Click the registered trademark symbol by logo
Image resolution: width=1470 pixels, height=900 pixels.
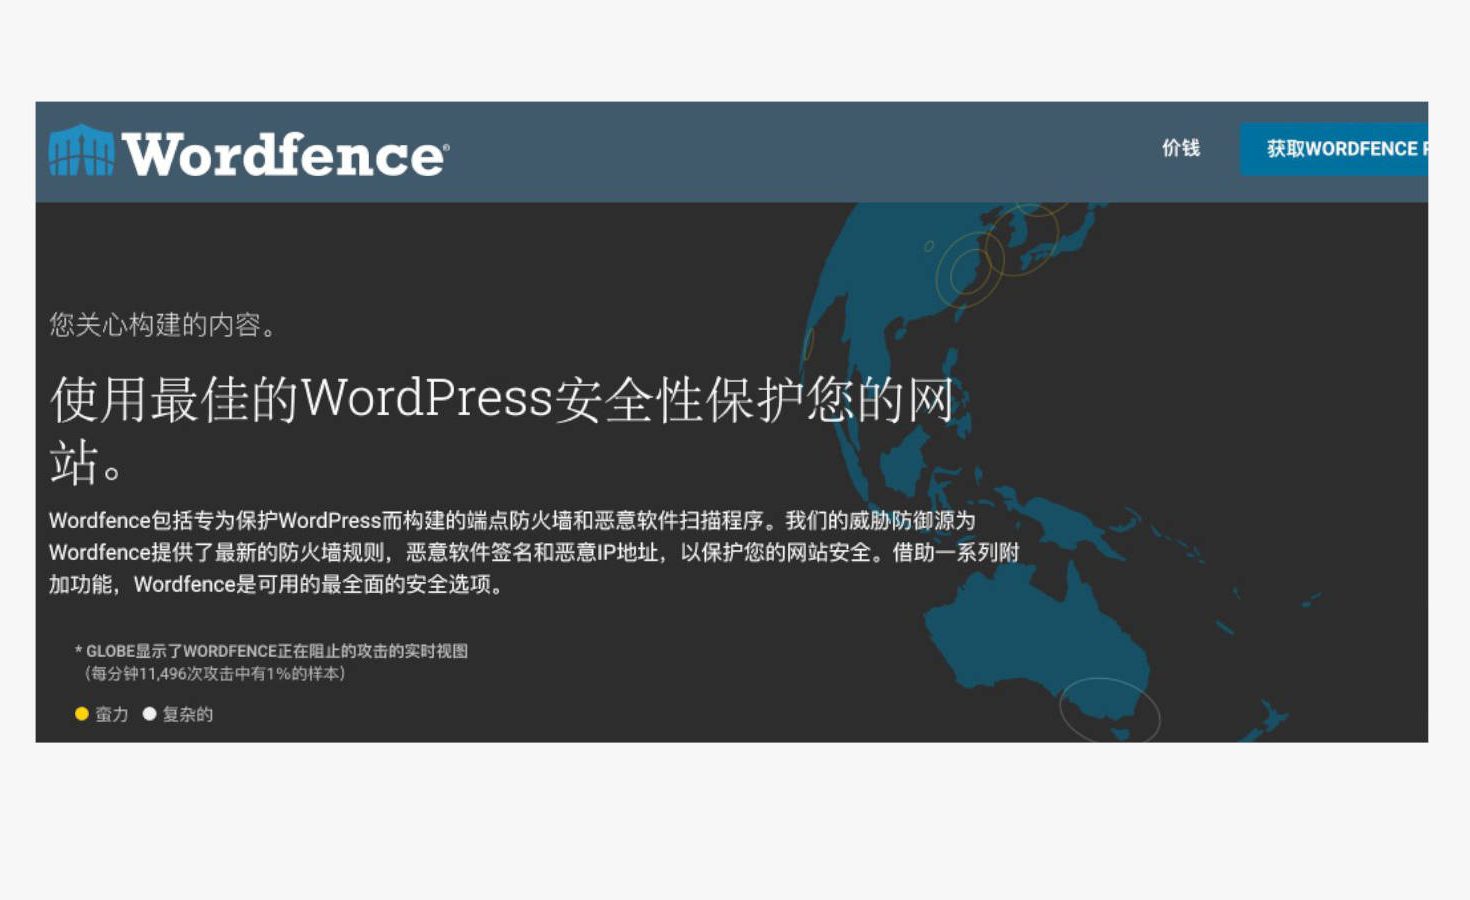(x=446, y=147)
